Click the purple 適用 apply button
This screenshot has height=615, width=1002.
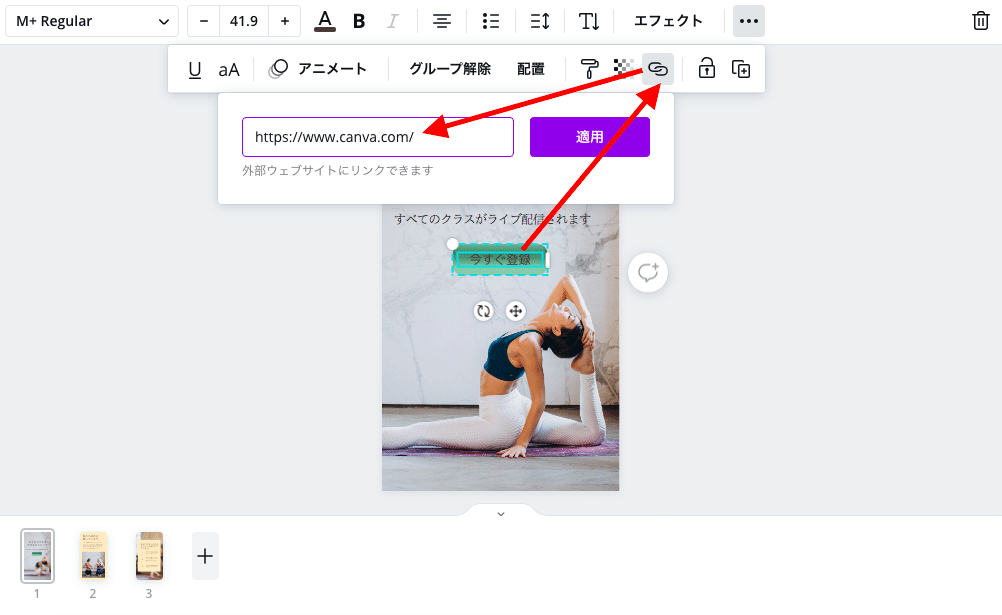click(x=590, y=137)
